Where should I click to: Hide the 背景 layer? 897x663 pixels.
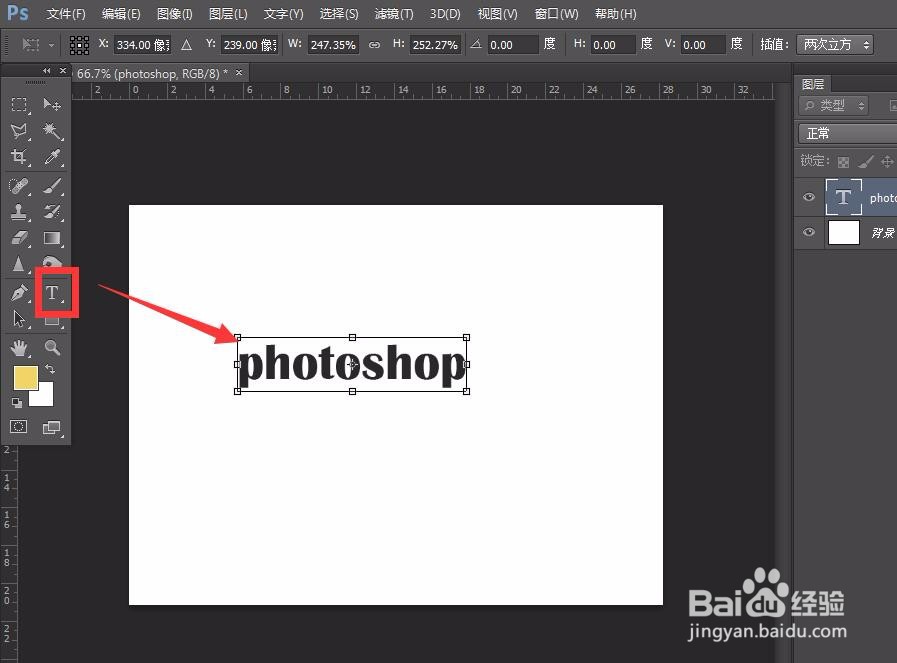pyautogui.click(x=808, y=232)
